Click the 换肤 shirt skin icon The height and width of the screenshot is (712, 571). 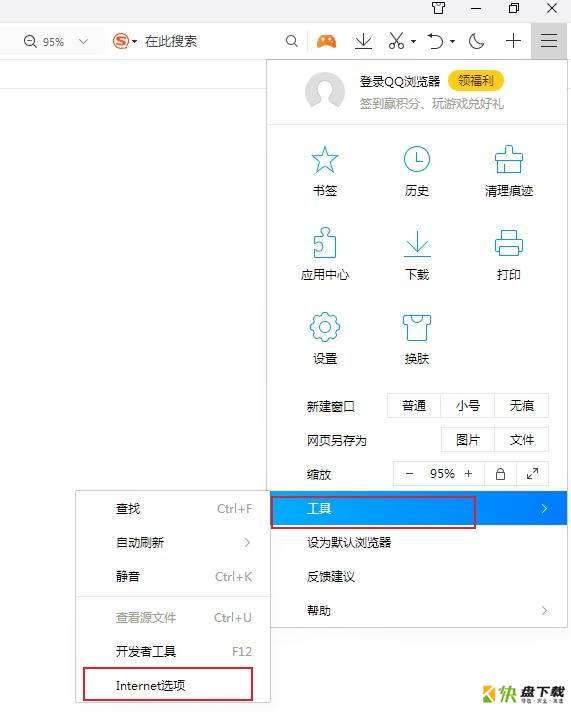point(417,327)
